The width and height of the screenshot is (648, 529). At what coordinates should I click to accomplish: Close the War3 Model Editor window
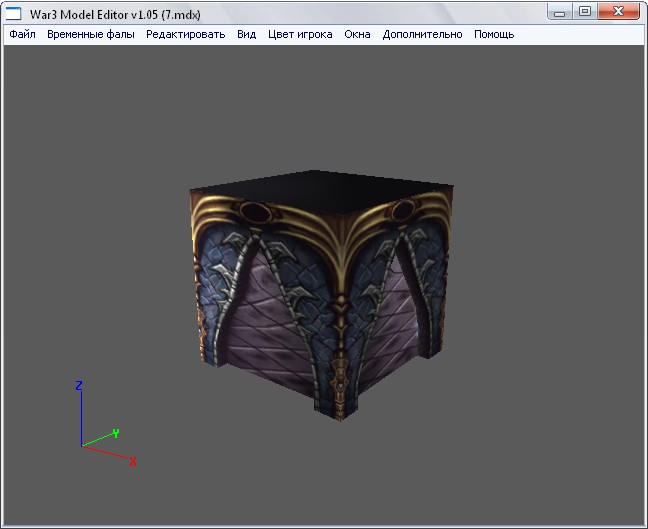click(x=618, y=12)
